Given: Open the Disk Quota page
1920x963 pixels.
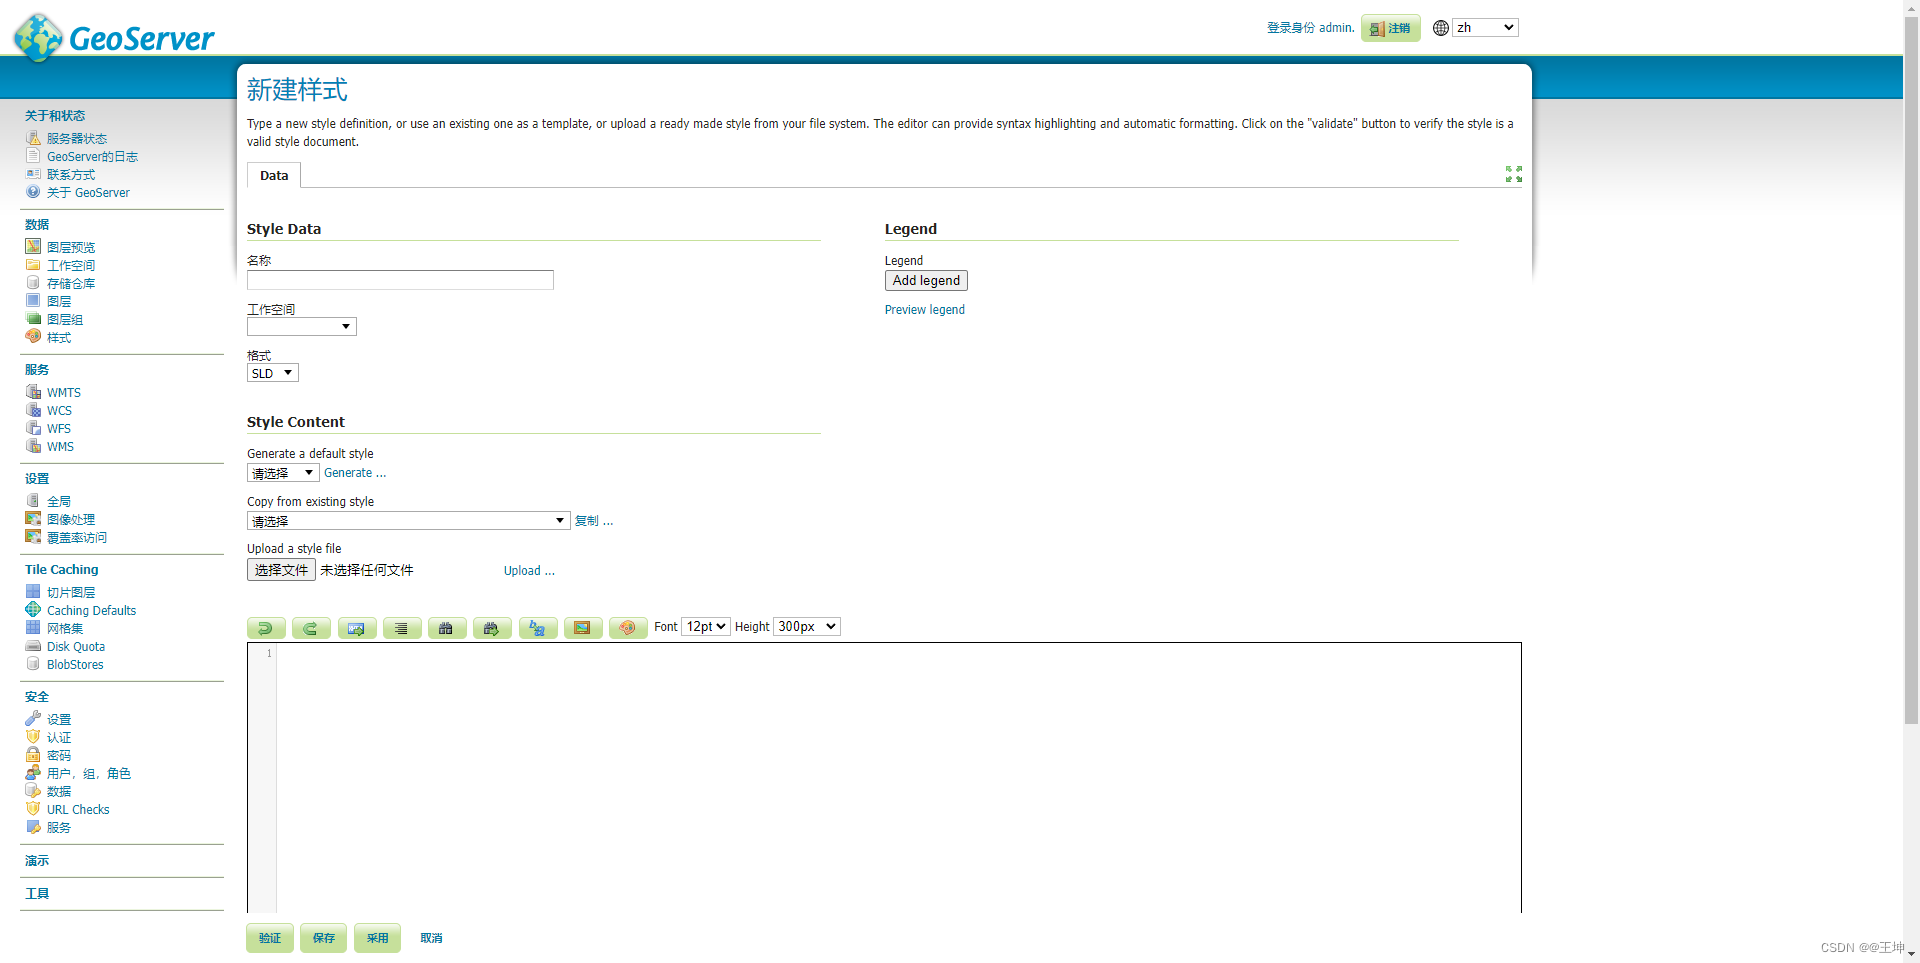Looking at the screenshot, I should 76,647.
